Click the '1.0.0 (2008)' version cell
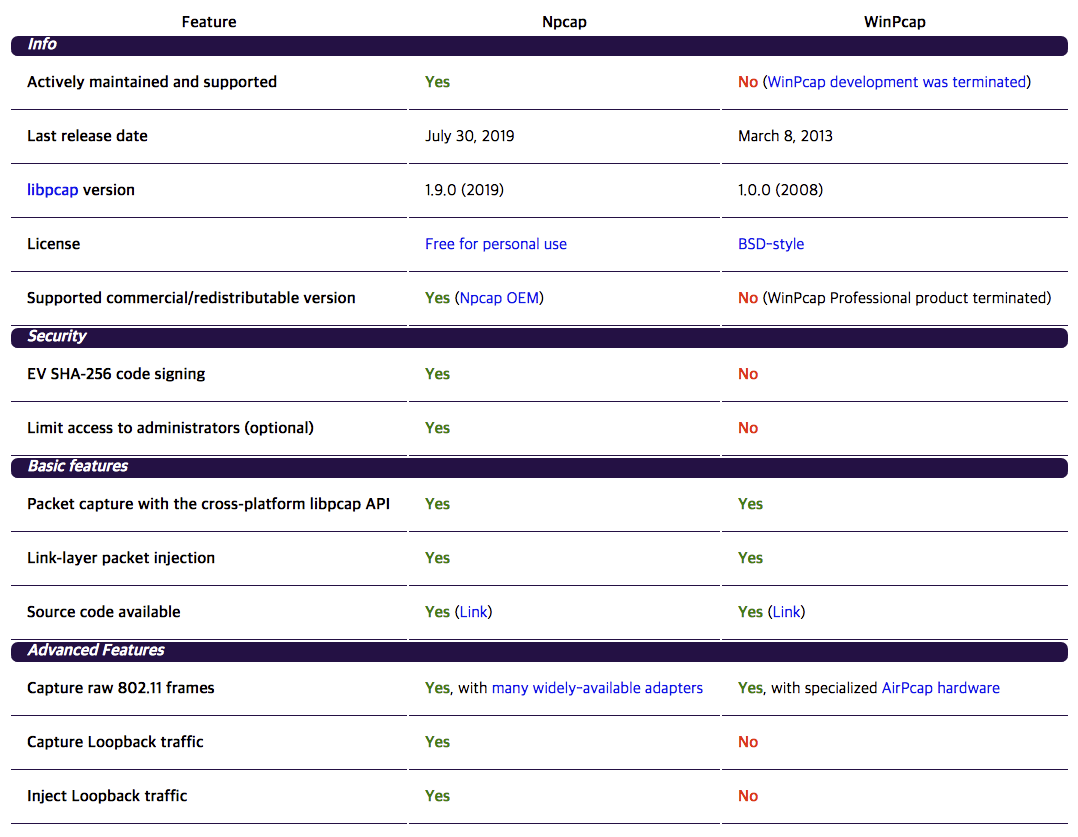This screenshot has height=837, width=1078. [780, 190]
